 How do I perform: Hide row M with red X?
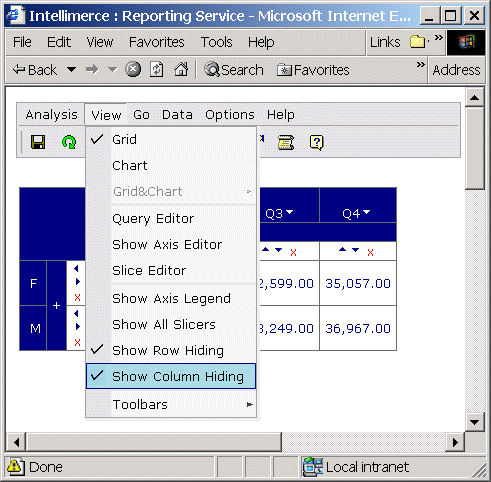coord(77,342)
